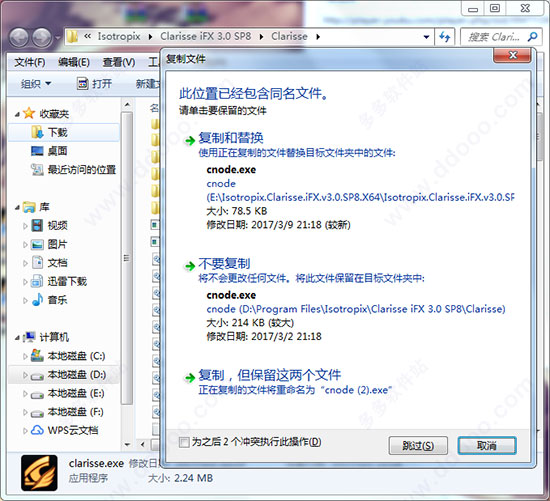The width and height of the screenshot is (550, 501).
Task: Select 下载 in favorites
Action: click(58, 132)
